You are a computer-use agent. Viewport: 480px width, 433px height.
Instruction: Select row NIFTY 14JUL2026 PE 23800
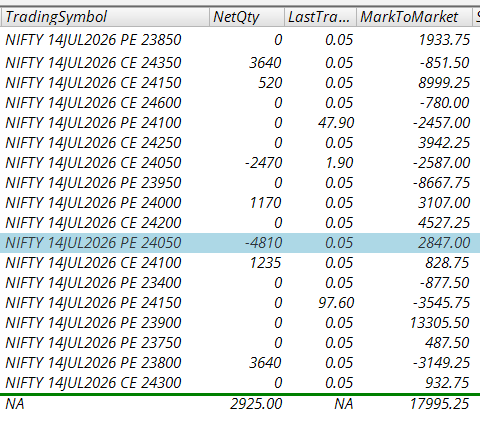240,363
